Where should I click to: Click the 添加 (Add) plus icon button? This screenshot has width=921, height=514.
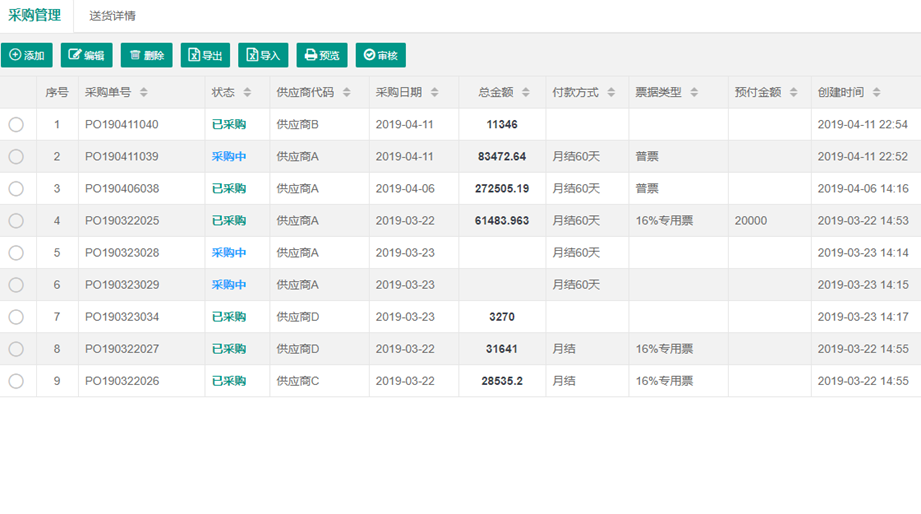point(27,56)
